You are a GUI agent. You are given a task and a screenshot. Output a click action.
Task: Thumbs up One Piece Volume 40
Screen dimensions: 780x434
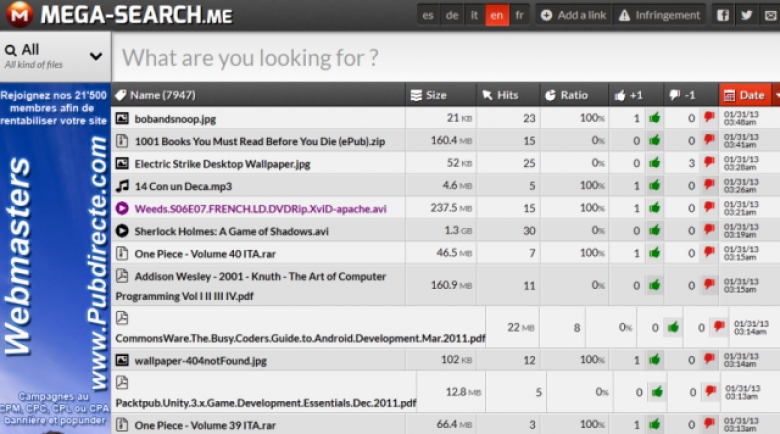coord(654,253)
